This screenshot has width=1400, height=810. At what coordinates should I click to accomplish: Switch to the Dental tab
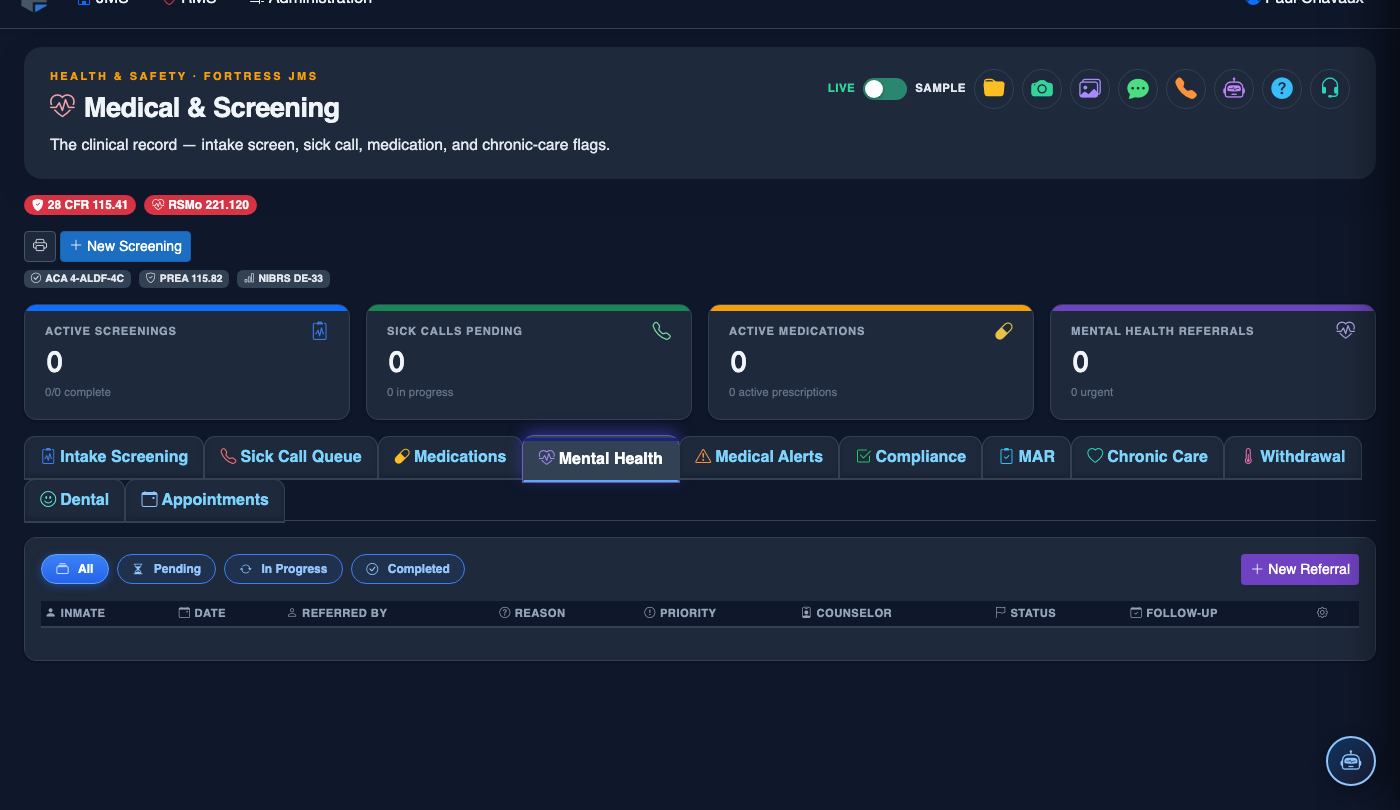pyautogui.click(x=75, y=500)
